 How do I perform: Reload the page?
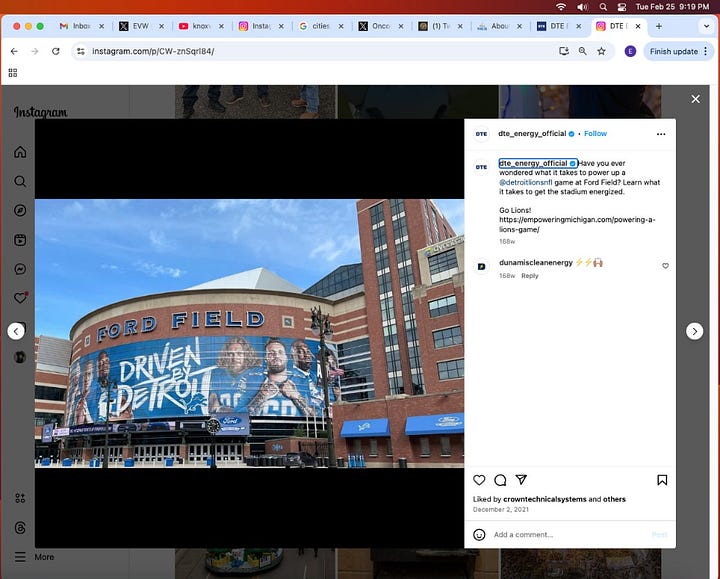pyautogui.click(x=56, y=51)
